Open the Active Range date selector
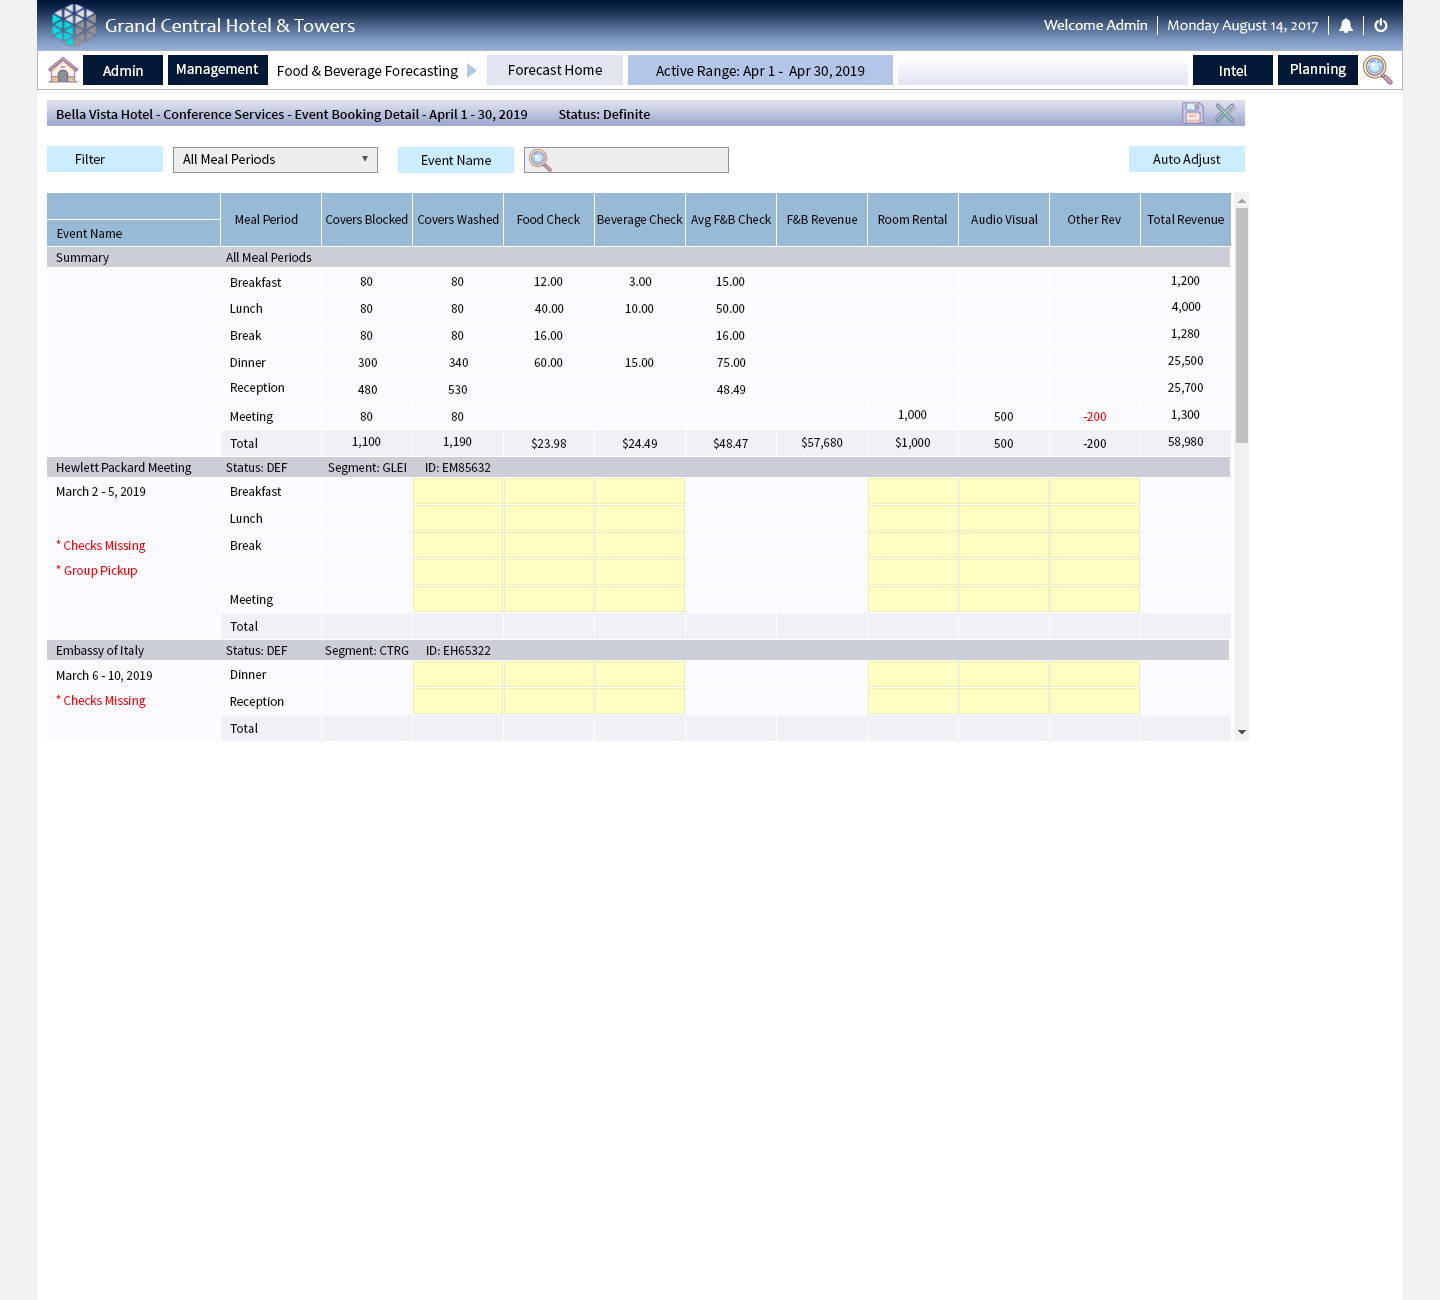This screenshot has height=1300, width=1440. 760,71
